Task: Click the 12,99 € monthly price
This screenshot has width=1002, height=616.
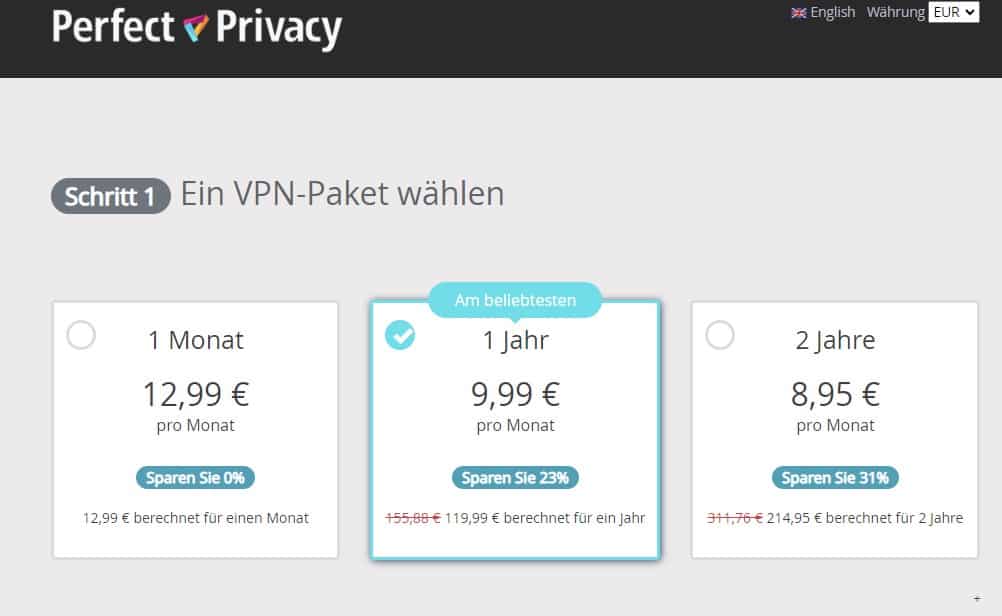Action: click(195, 394)
